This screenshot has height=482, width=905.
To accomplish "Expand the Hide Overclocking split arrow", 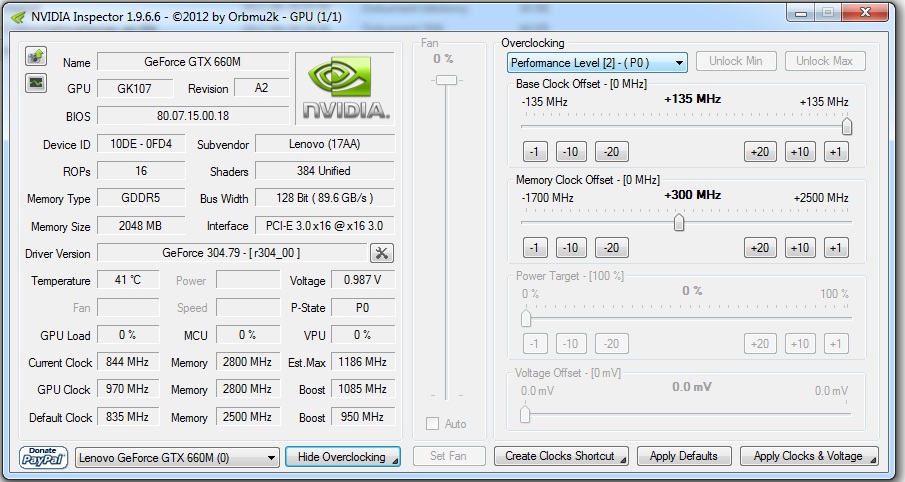I will [395, 461].
